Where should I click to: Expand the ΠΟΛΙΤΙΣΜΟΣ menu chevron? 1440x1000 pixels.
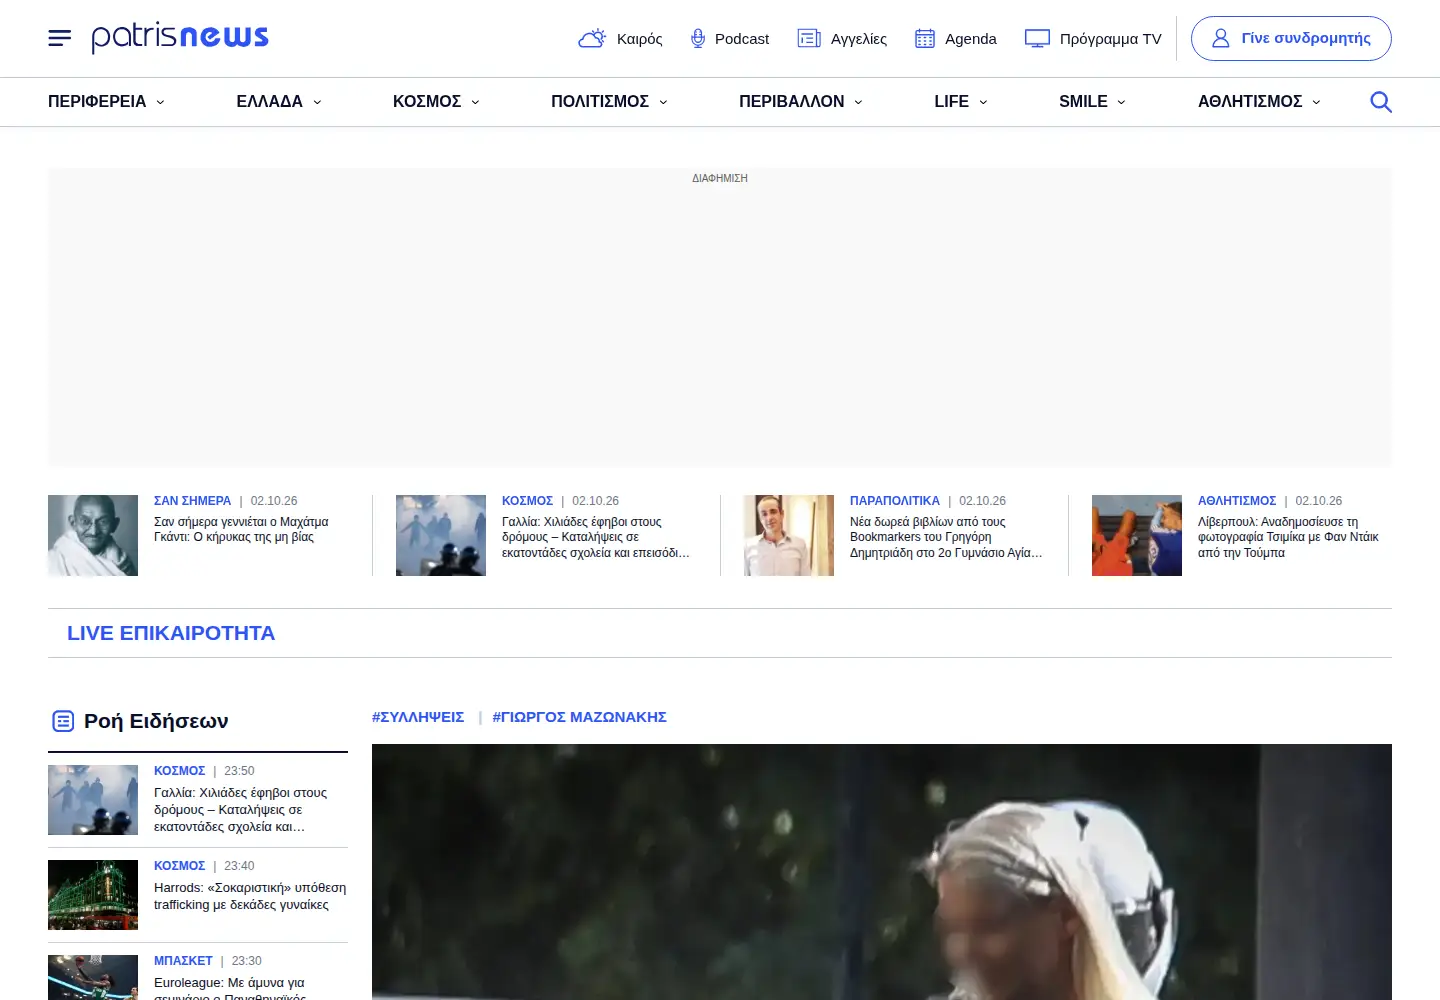[663, 102]
